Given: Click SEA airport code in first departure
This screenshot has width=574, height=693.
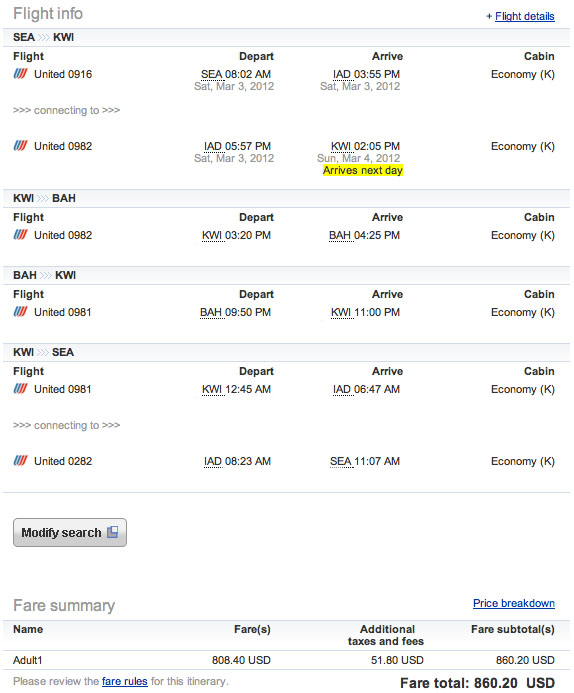Looking at the screenshot, I should click(x=211, y=74).
